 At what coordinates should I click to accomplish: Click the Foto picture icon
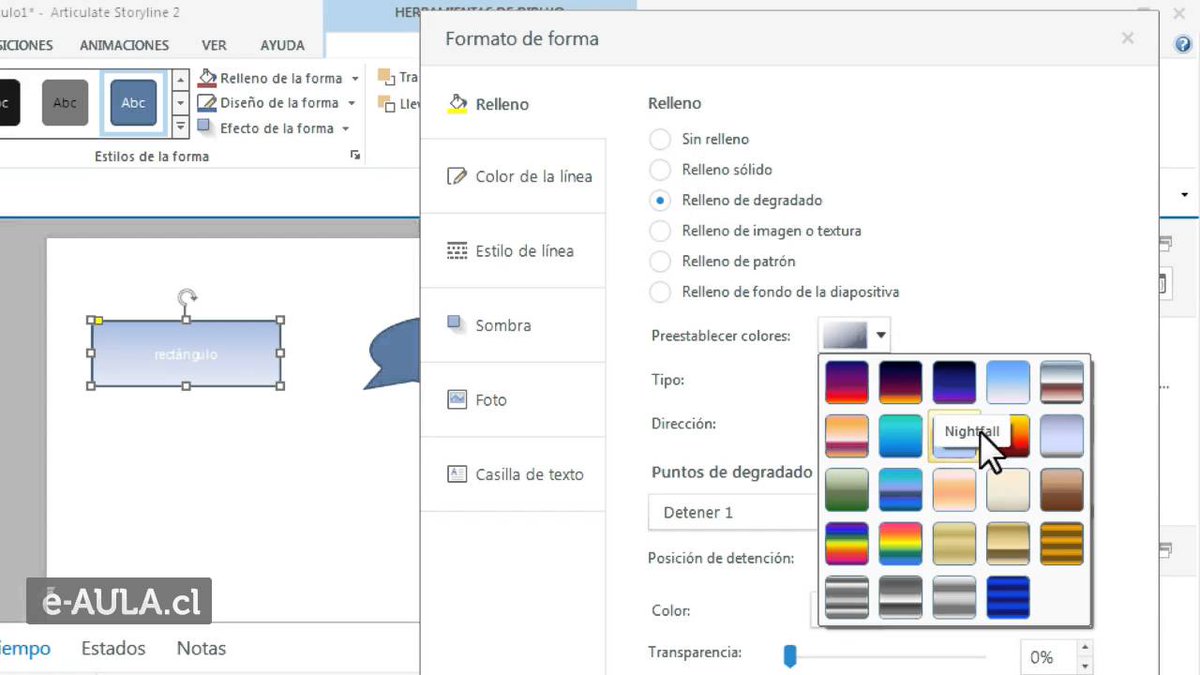pyautogui.click(x=457, y=399)
